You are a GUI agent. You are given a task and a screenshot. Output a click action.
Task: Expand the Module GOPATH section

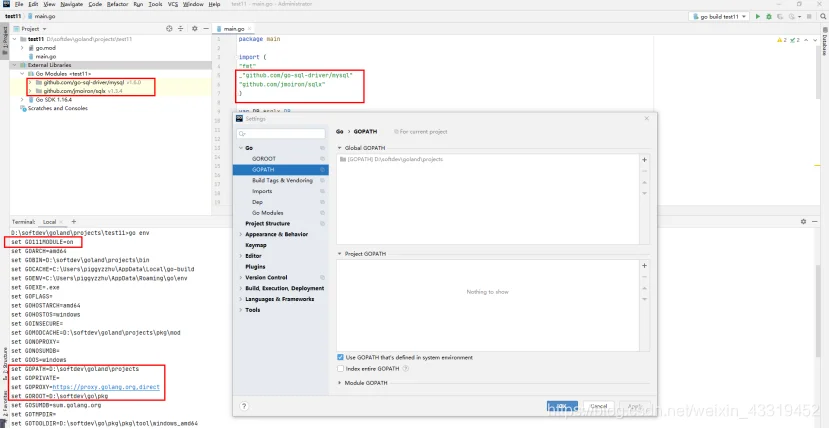tap(339, 382)
